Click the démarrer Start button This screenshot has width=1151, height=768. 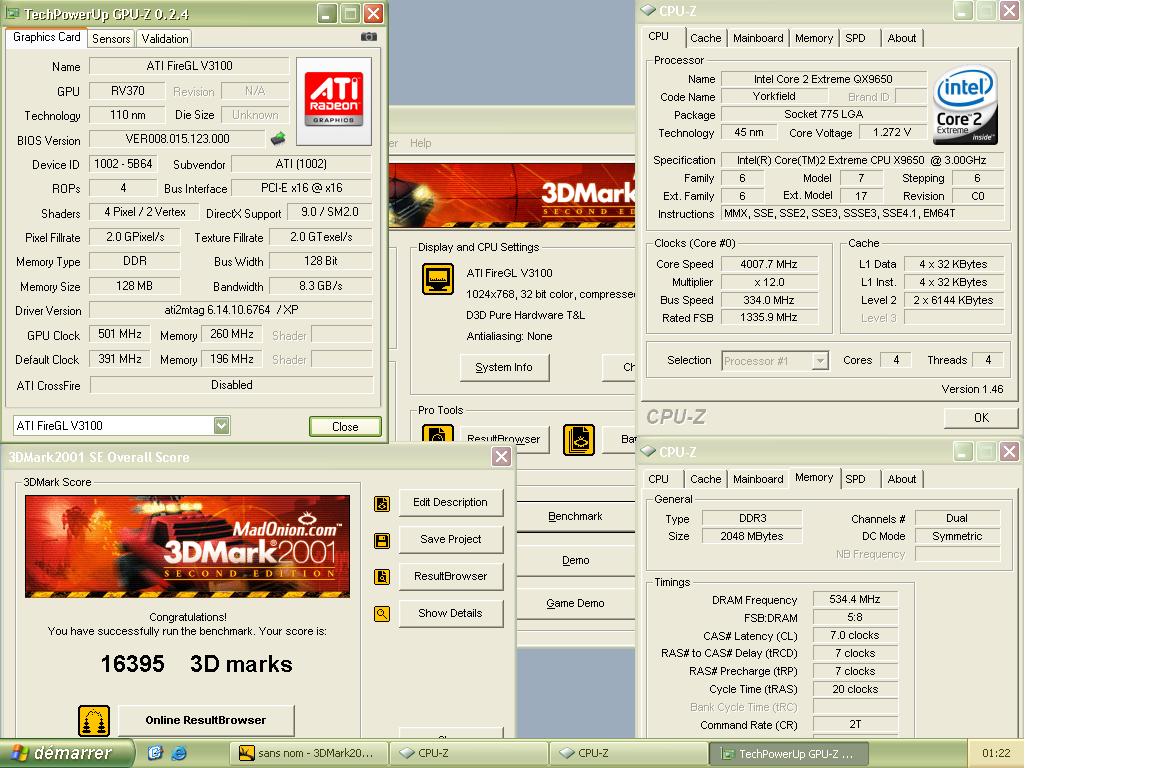68,753
